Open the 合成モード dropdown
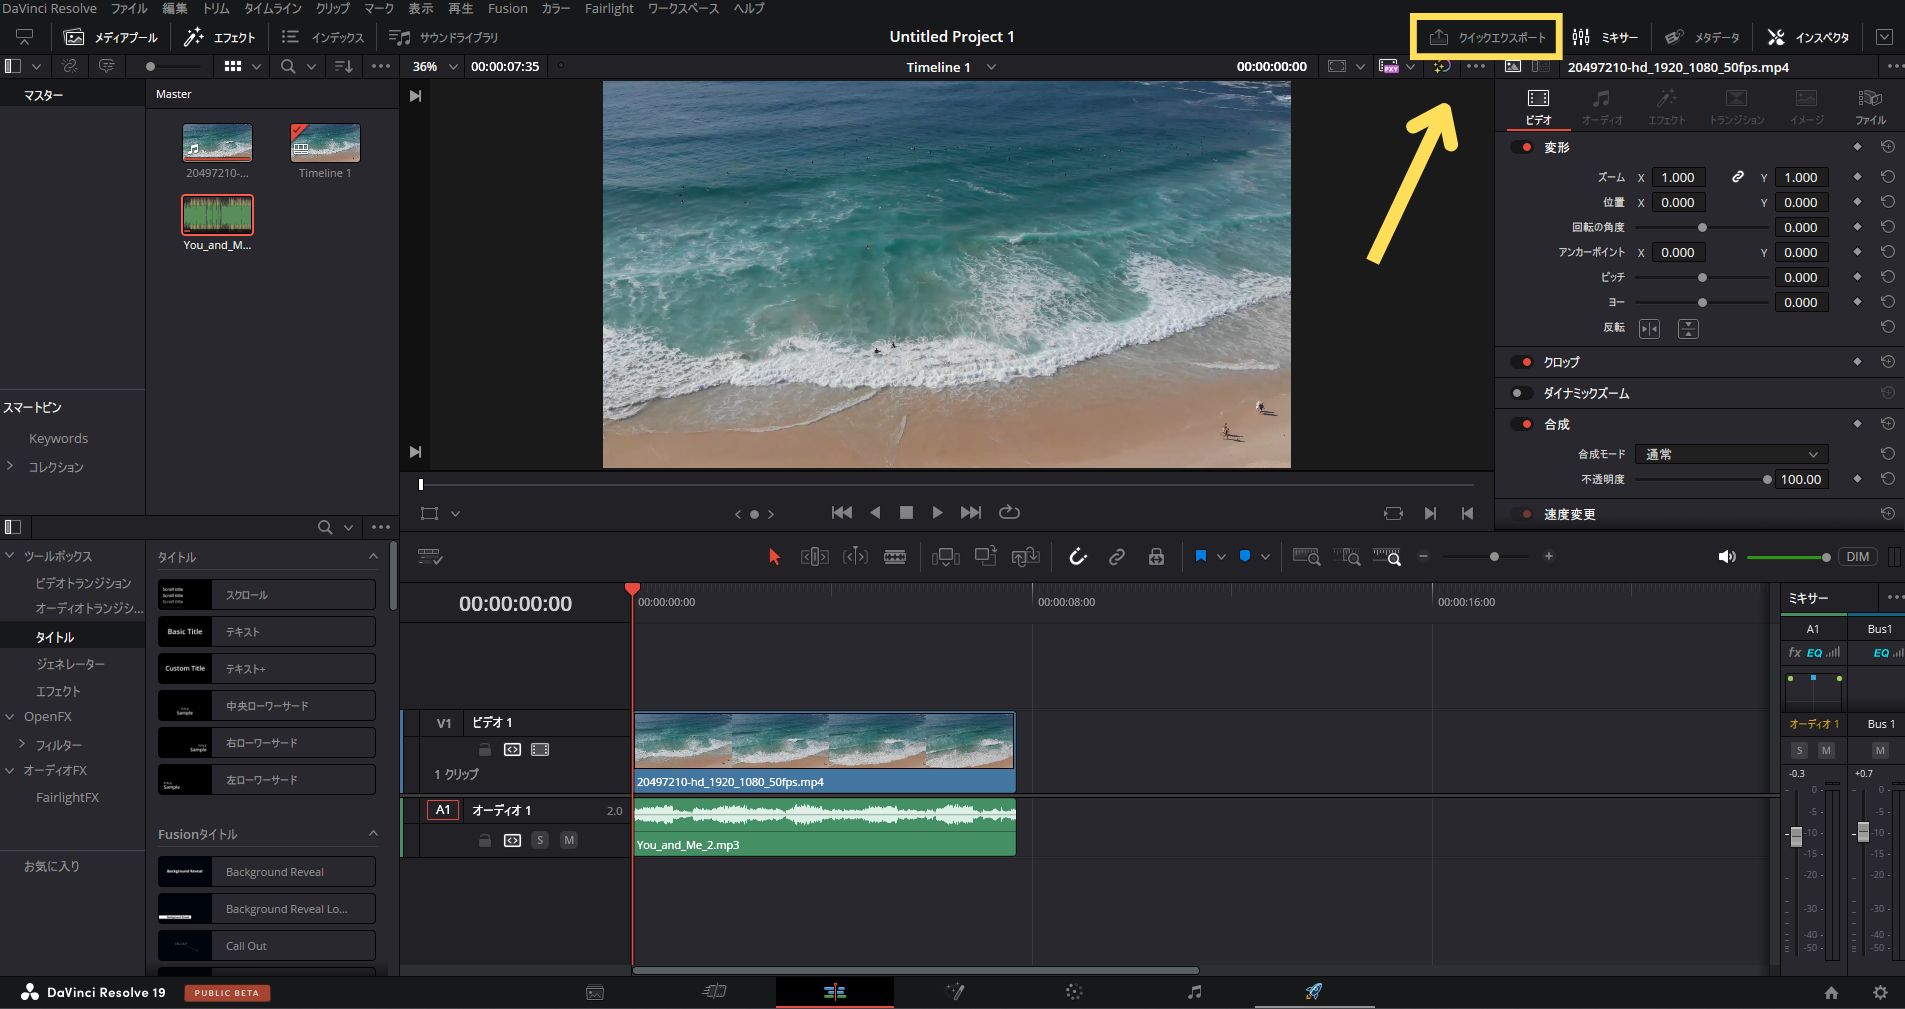The image size is (1905, 1009). click(1729, 454)
